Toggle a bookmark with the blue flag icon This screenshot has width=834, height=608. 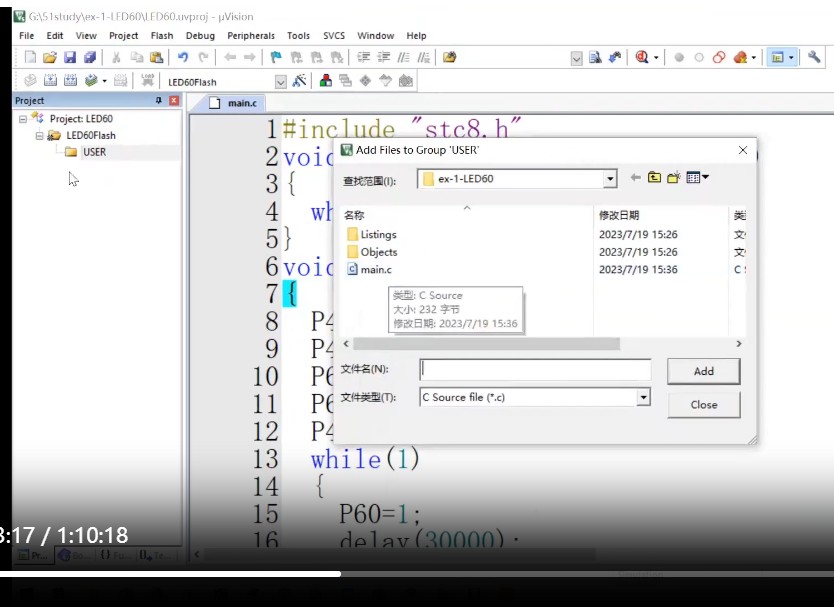pyautogui.click(x=276, y=57)
